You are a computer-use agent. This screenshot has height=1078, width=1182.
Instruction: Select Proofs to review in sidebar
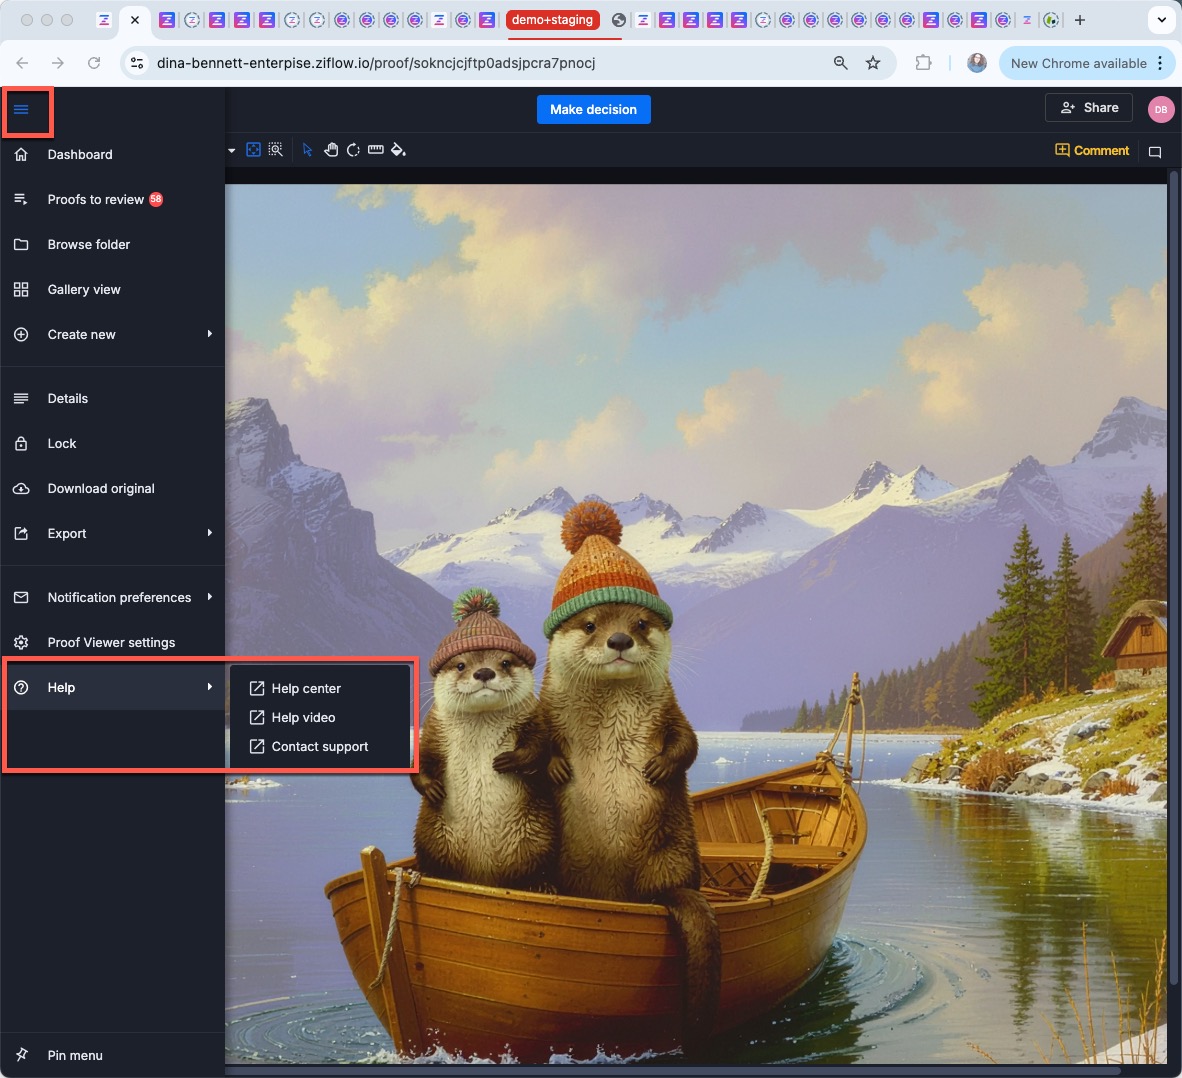(94, 199)
